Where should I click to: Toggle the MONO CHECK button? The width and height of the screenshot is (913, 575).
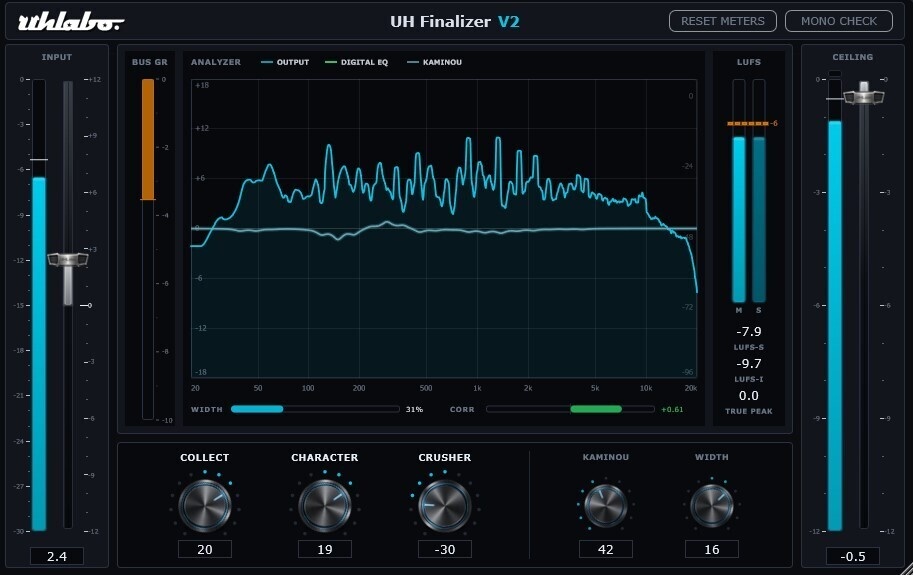click(838, 21)
